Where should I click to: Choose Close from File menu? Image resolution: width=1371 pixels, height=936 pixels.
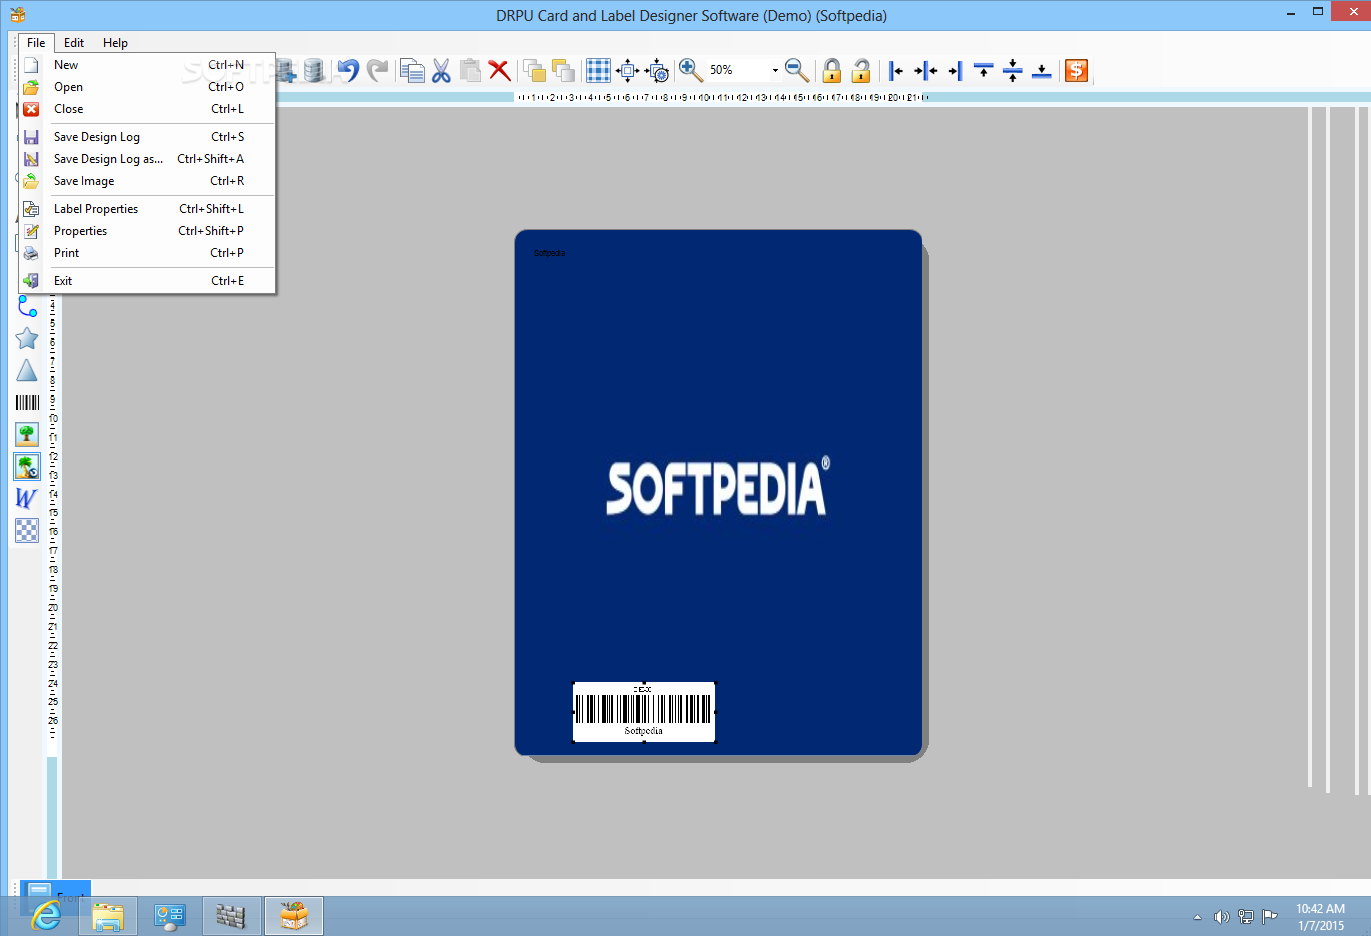(x=147, y=109)
